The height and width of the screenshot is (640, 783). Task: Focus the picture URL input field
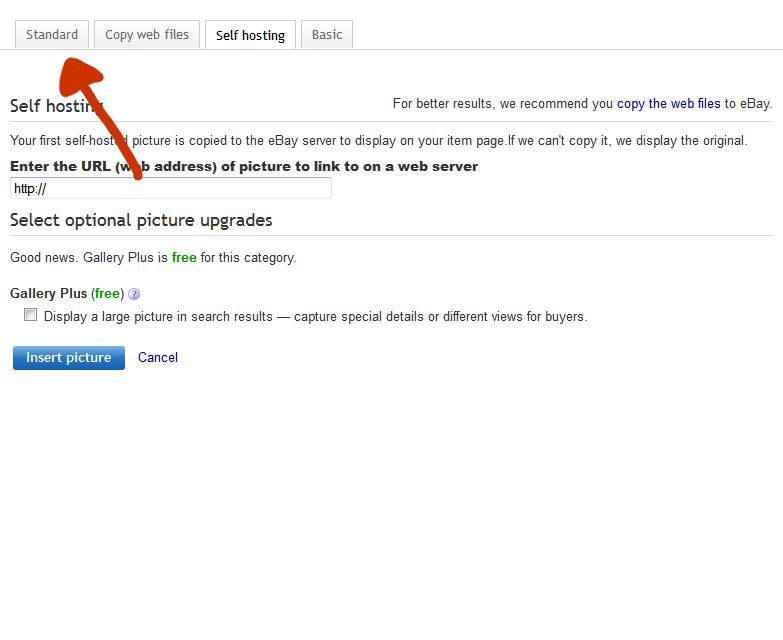click(x=170, y=188)
